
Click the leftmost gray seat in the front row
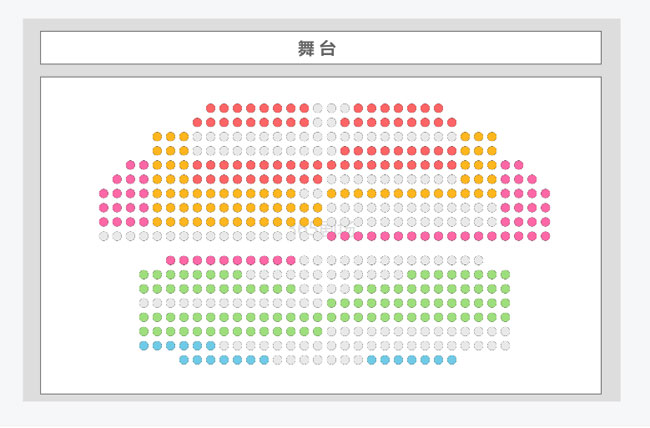coord(318,108)
